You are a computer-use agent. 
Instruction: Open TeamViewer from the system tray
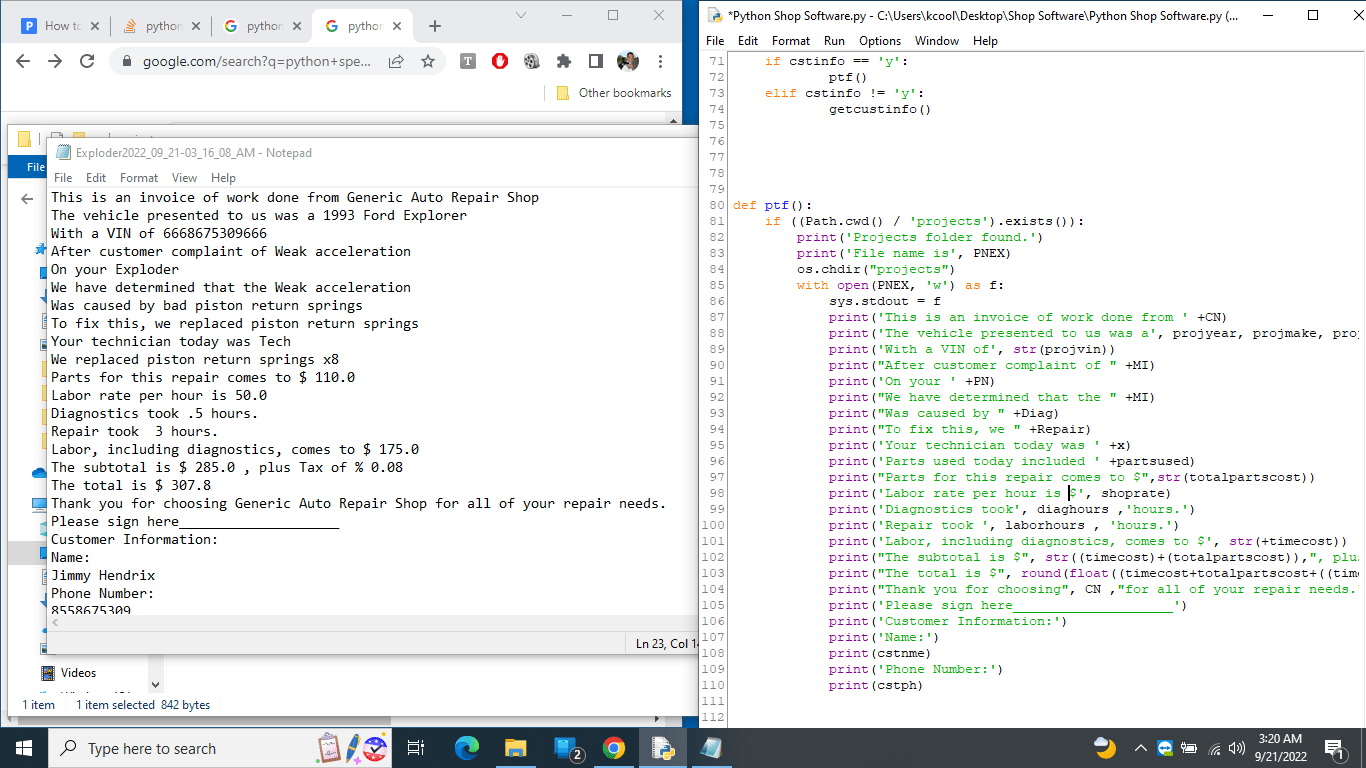tap(1165, 748)
